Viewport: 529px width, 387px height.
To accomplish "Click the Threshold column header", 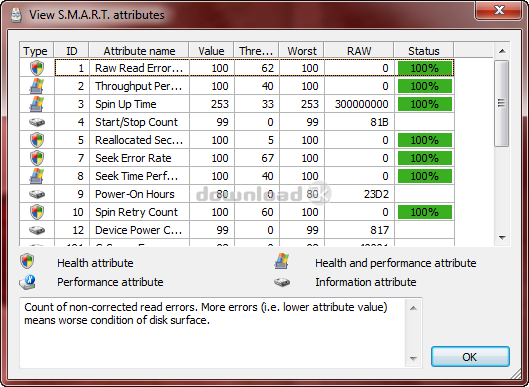I will (x=256, y=51).
